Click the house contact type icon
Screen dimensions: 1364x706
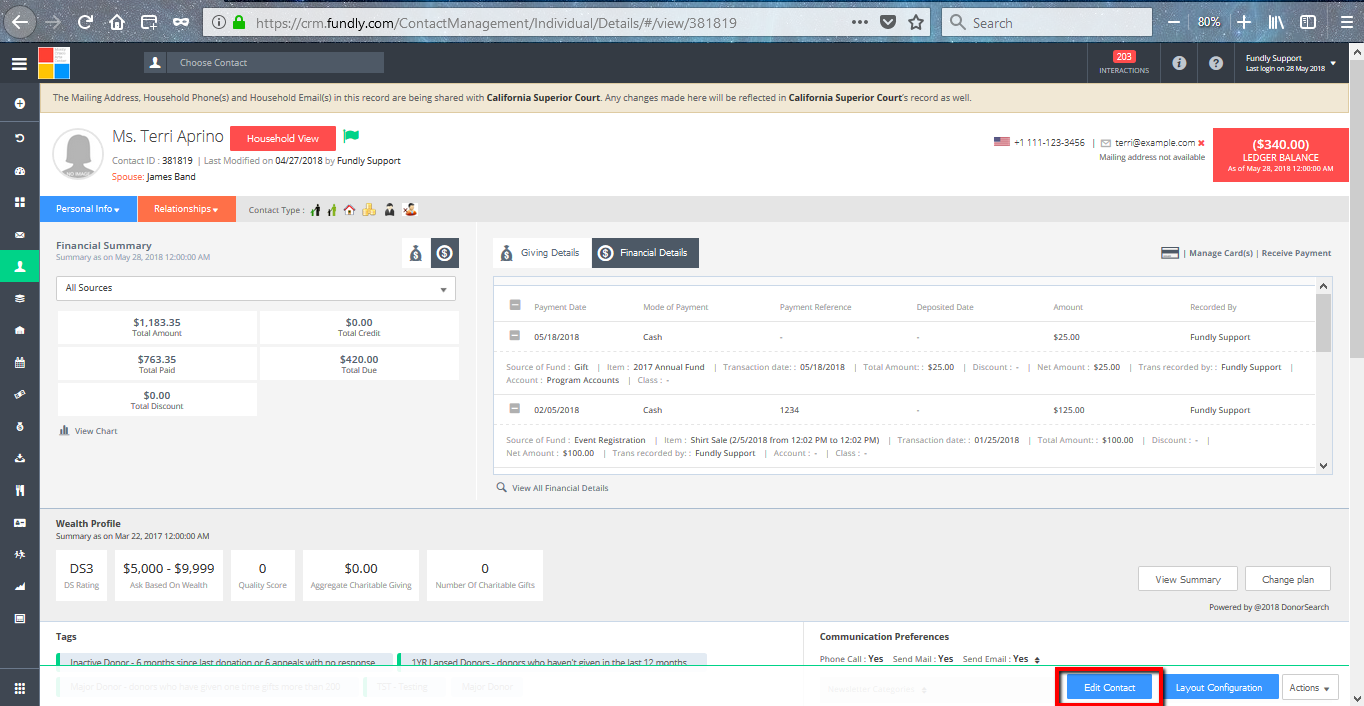(x=349, y=210)
